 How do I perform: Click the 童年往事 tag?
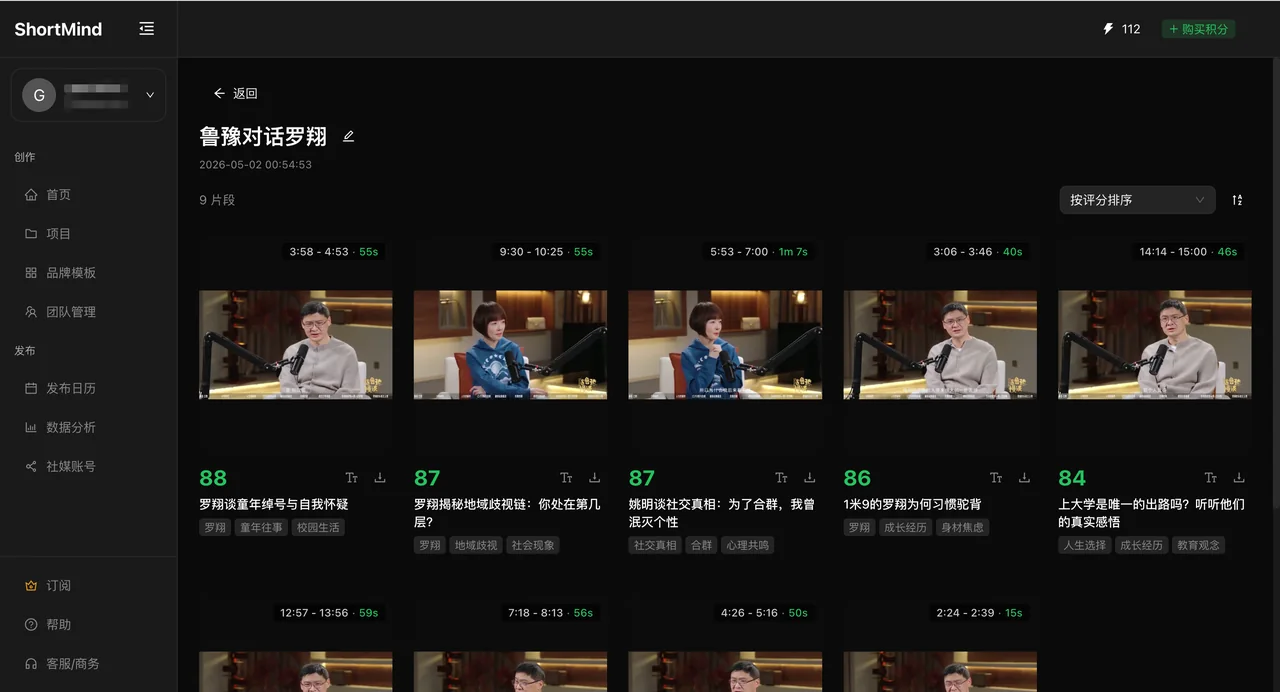262,527
